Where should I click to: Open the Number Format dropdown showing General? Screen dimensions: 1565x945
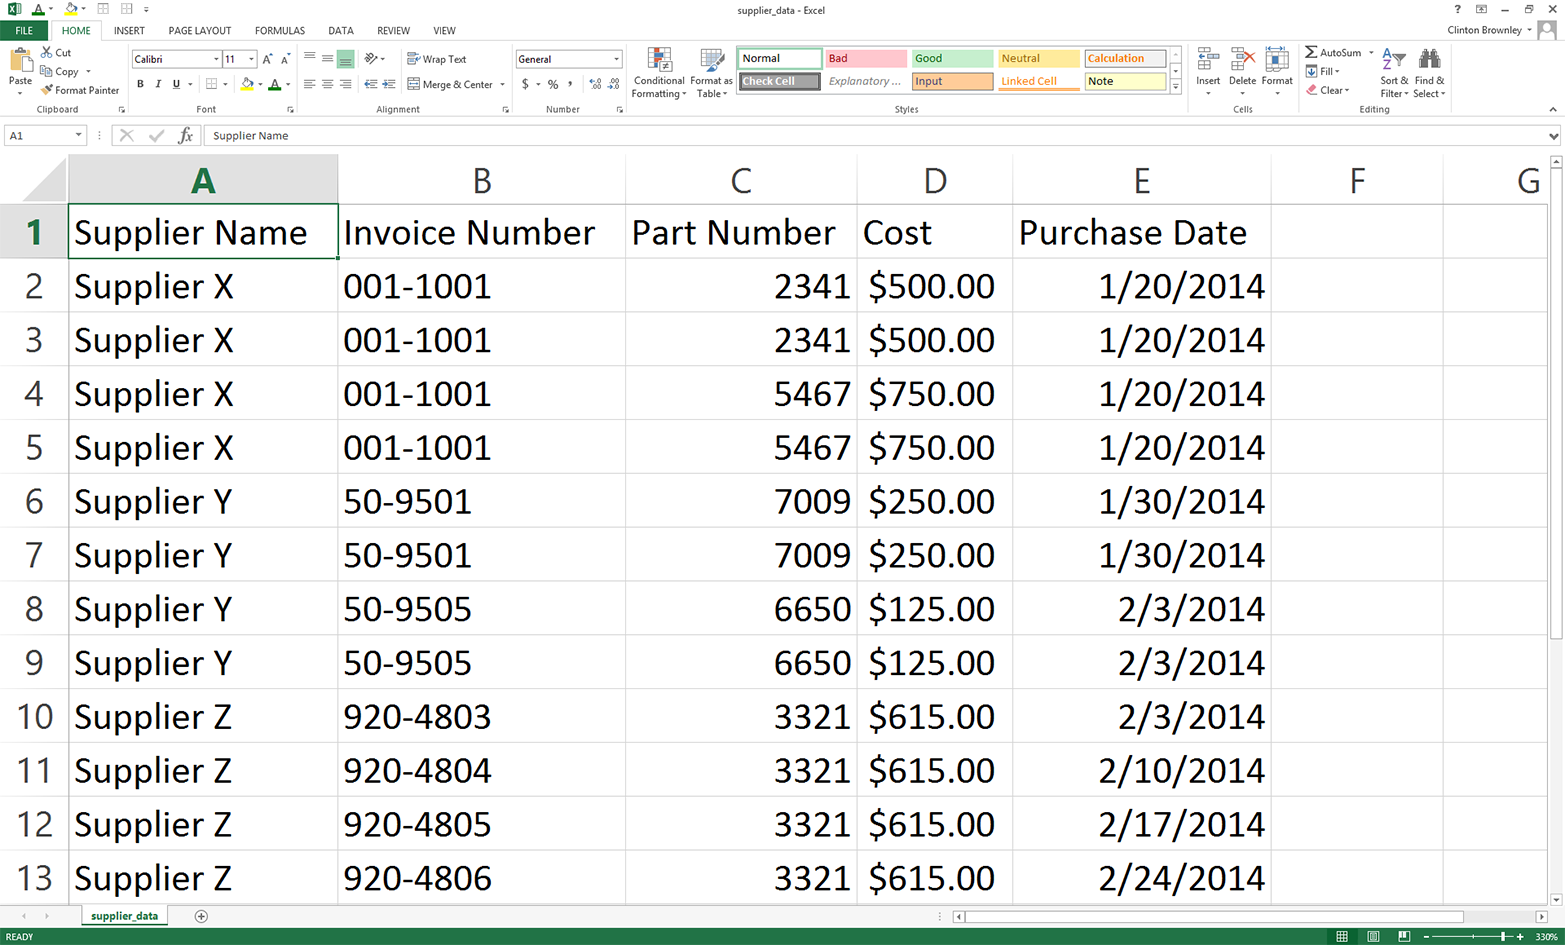pyautogui.click(x=568, y=58)
